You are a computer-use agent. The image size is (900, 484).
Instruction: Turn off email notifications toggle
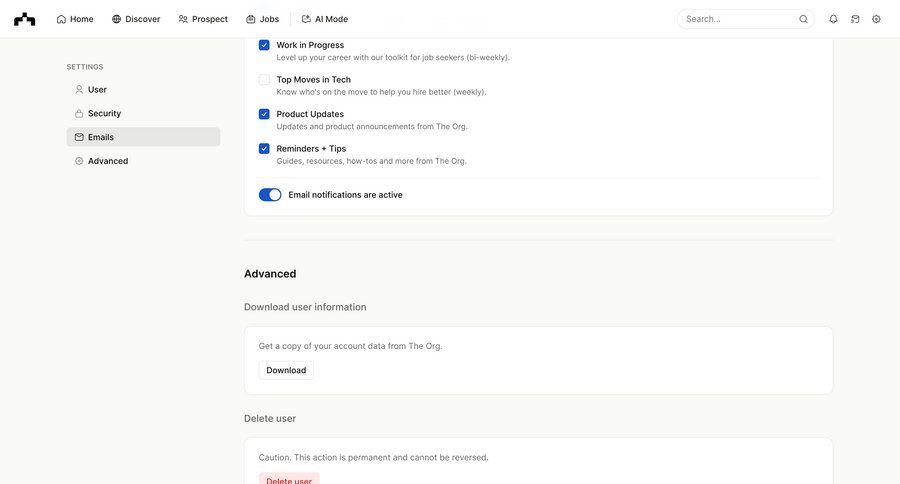(x=270, y=195)
